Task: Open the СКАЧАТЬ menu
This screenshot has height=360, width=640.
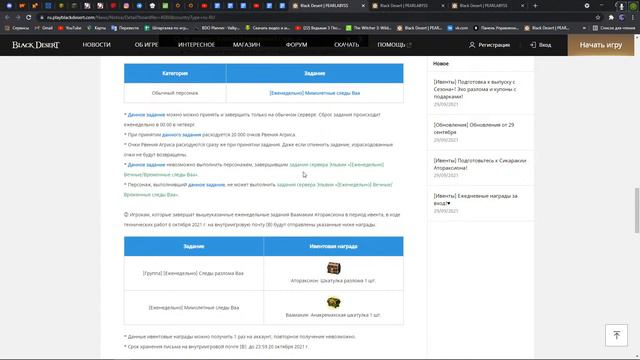Action: pyautogui.click(x=347, y=45)
